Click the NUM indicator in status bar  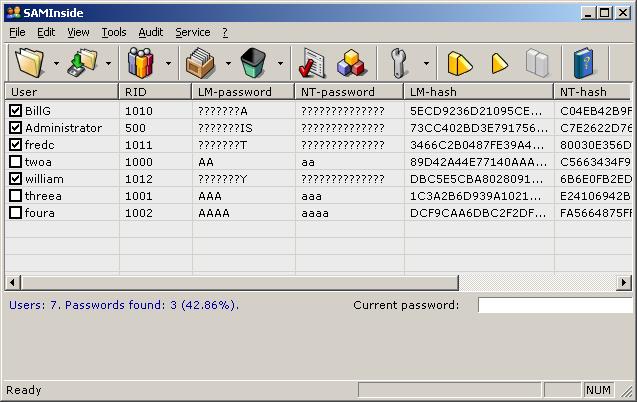pos(598,390)
